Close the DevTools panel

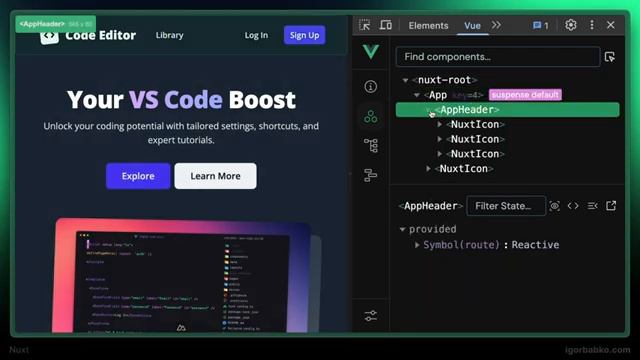pyautogui.click(x=611, y=25)
